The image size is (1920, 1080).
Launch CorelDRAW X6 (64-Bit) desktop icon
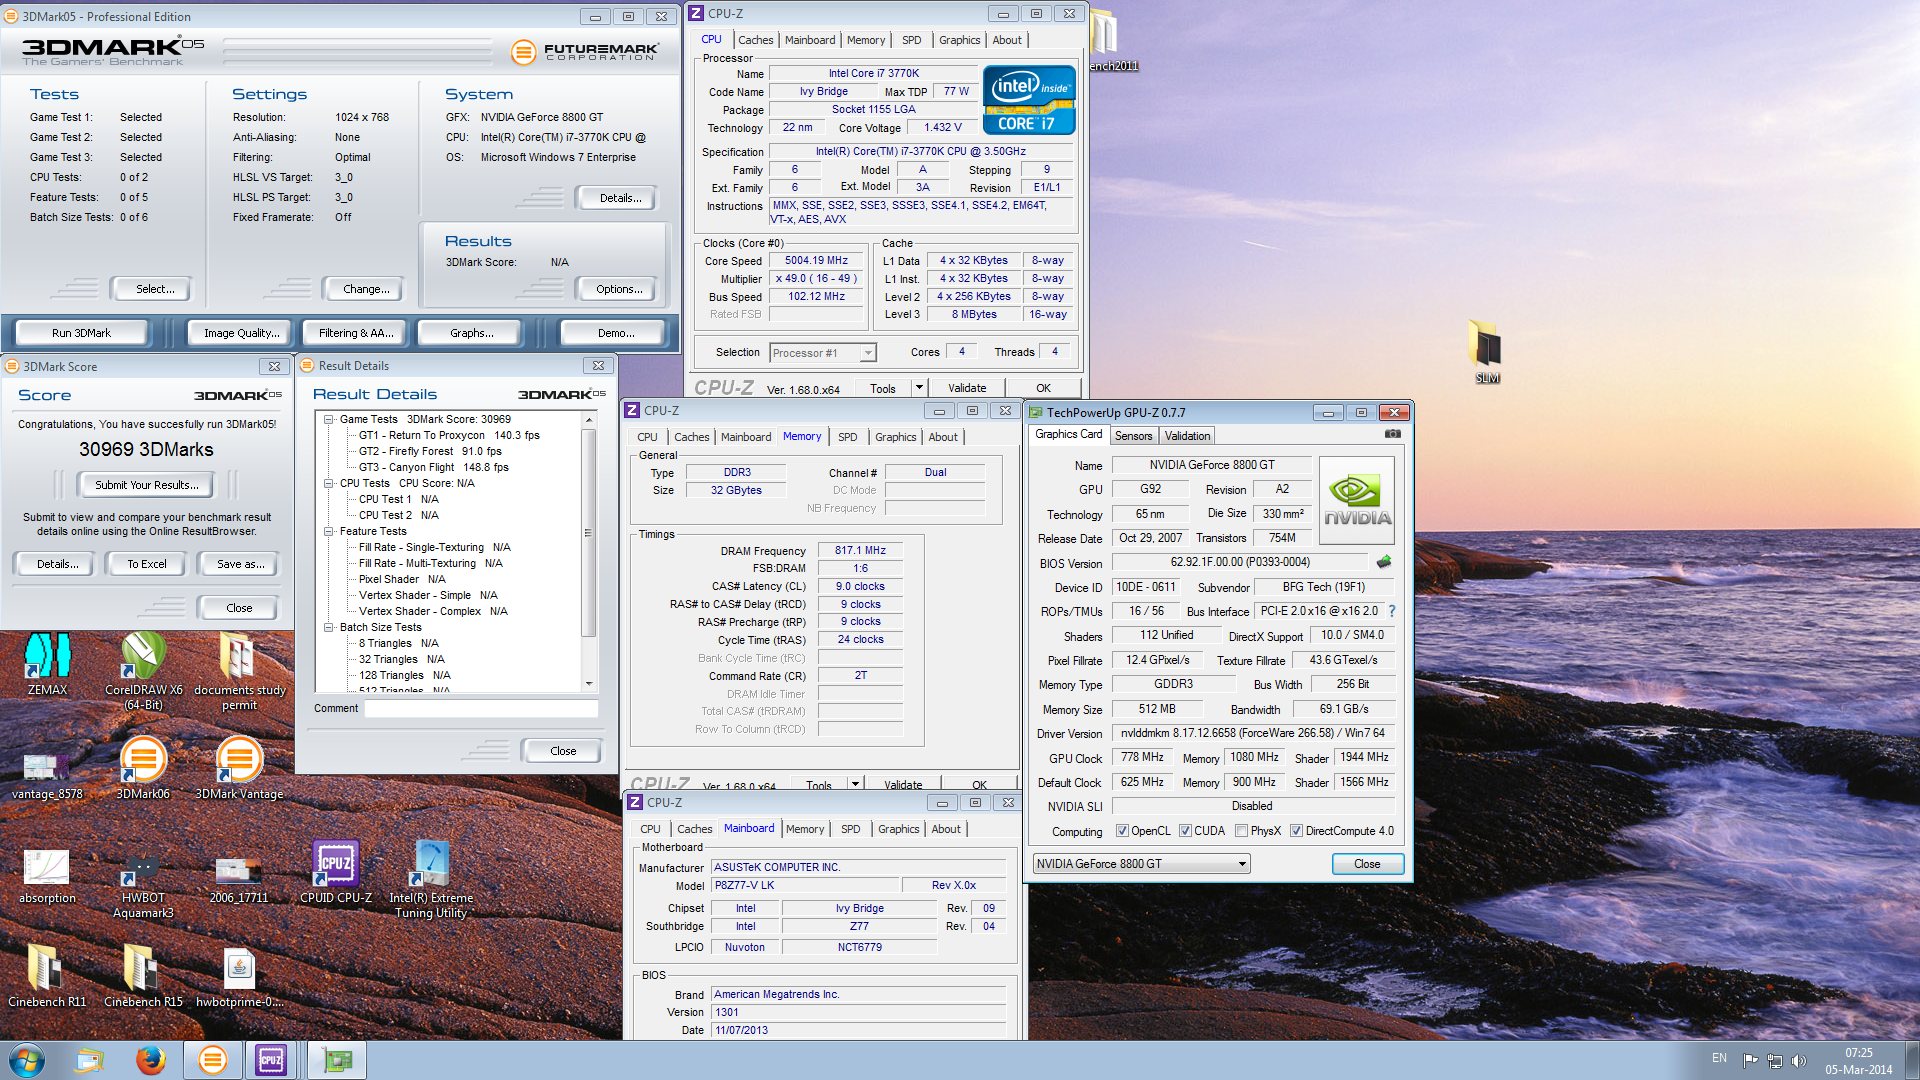tap(144, 671)
